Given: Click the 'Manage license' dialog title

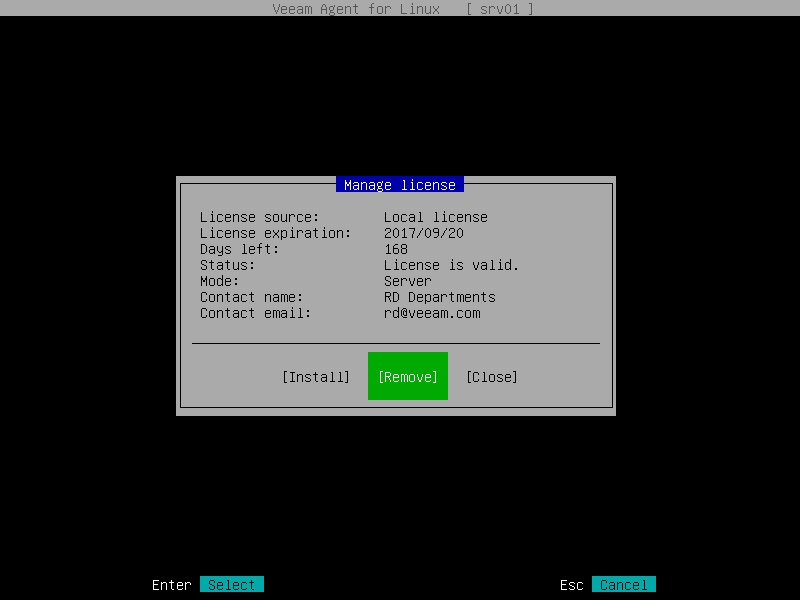Looking at the screenshot, I should pos(399,185).
